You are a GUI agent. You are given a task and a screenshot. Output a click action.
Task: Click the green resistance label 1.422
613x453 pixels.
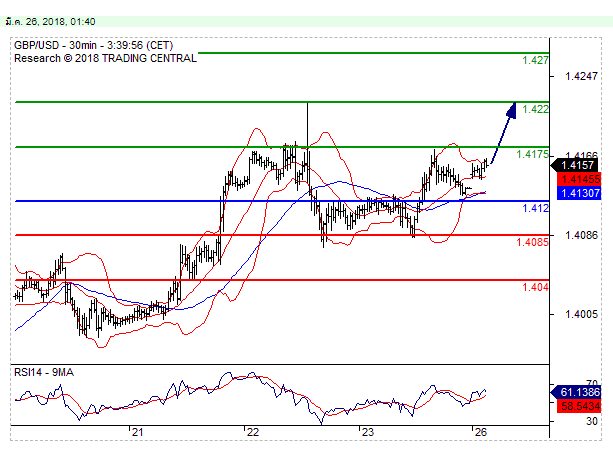535,109
